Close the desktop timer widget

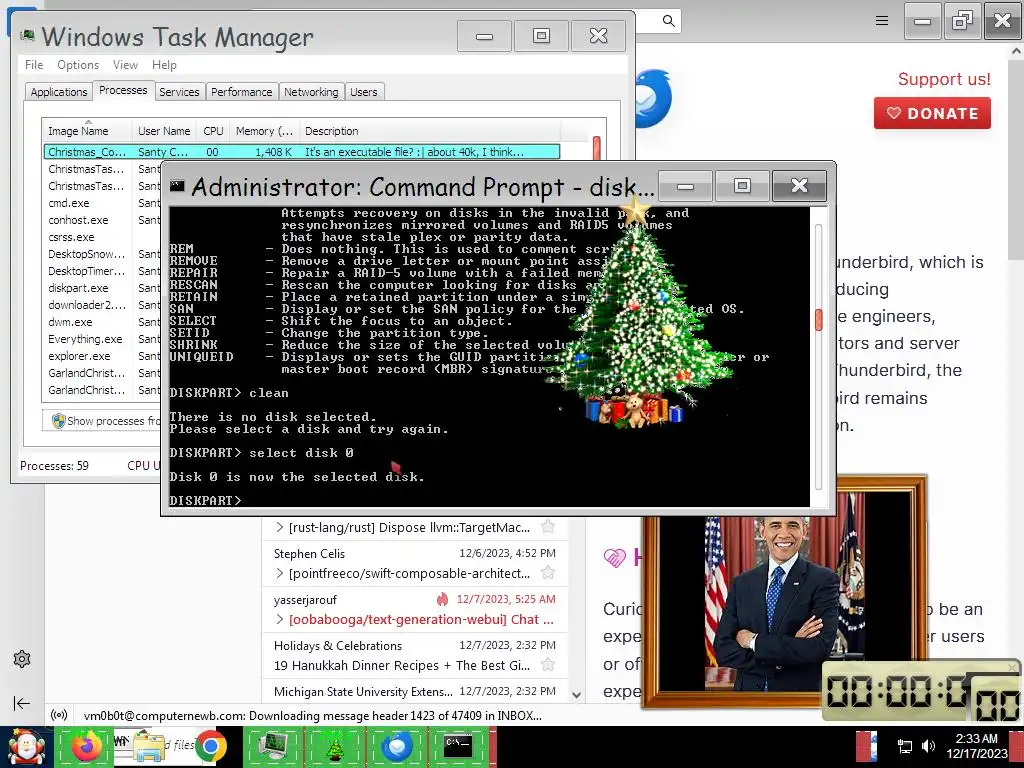1012,667
